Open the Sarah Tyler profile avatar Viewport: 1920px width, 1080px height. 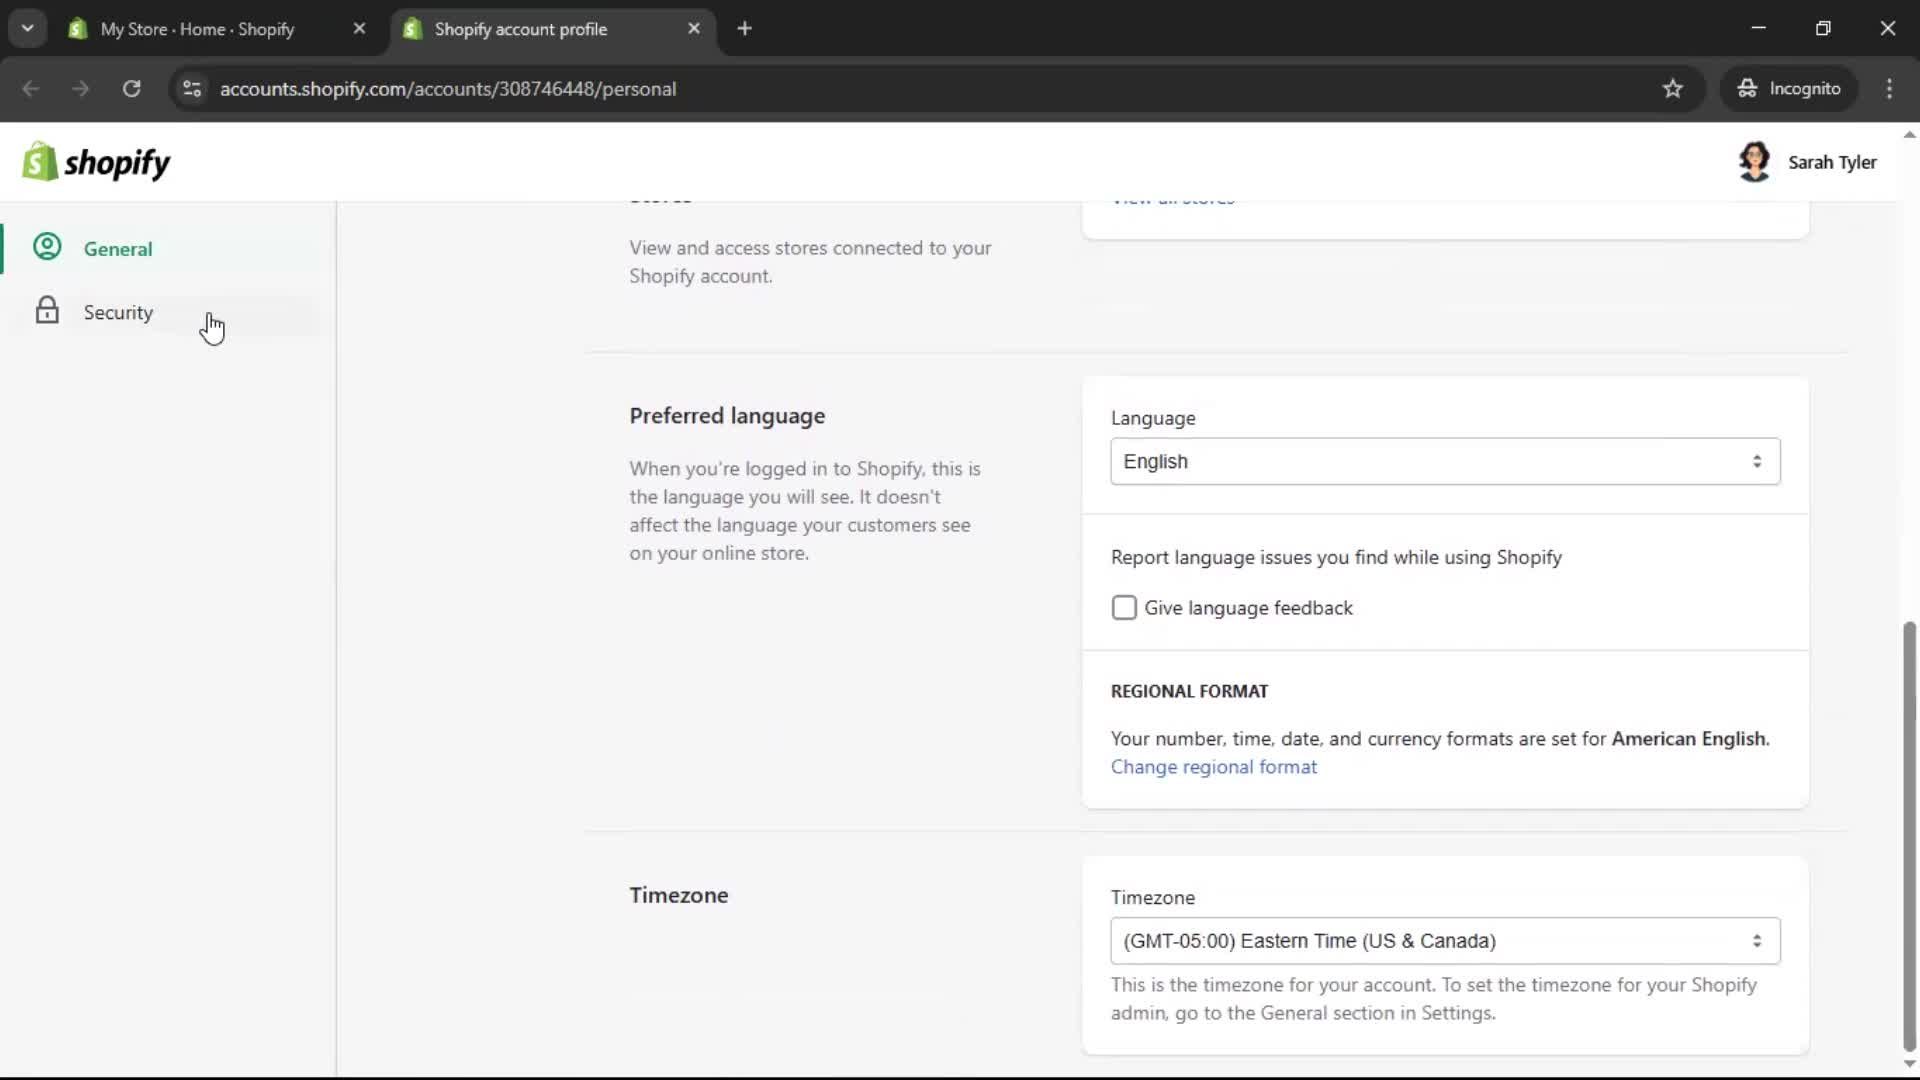1757,161
